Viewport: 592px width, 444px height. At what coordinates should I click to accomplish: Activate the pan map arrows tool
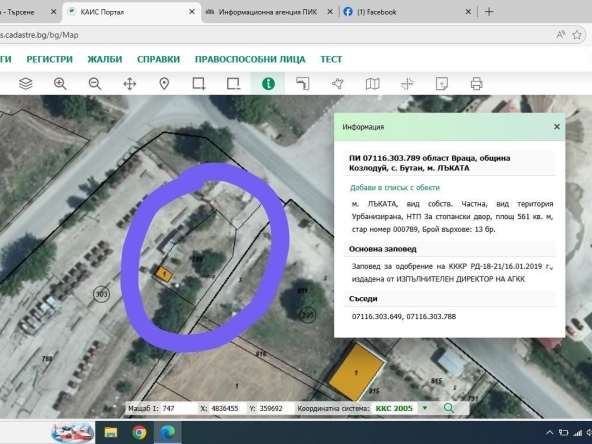point(130,83)
